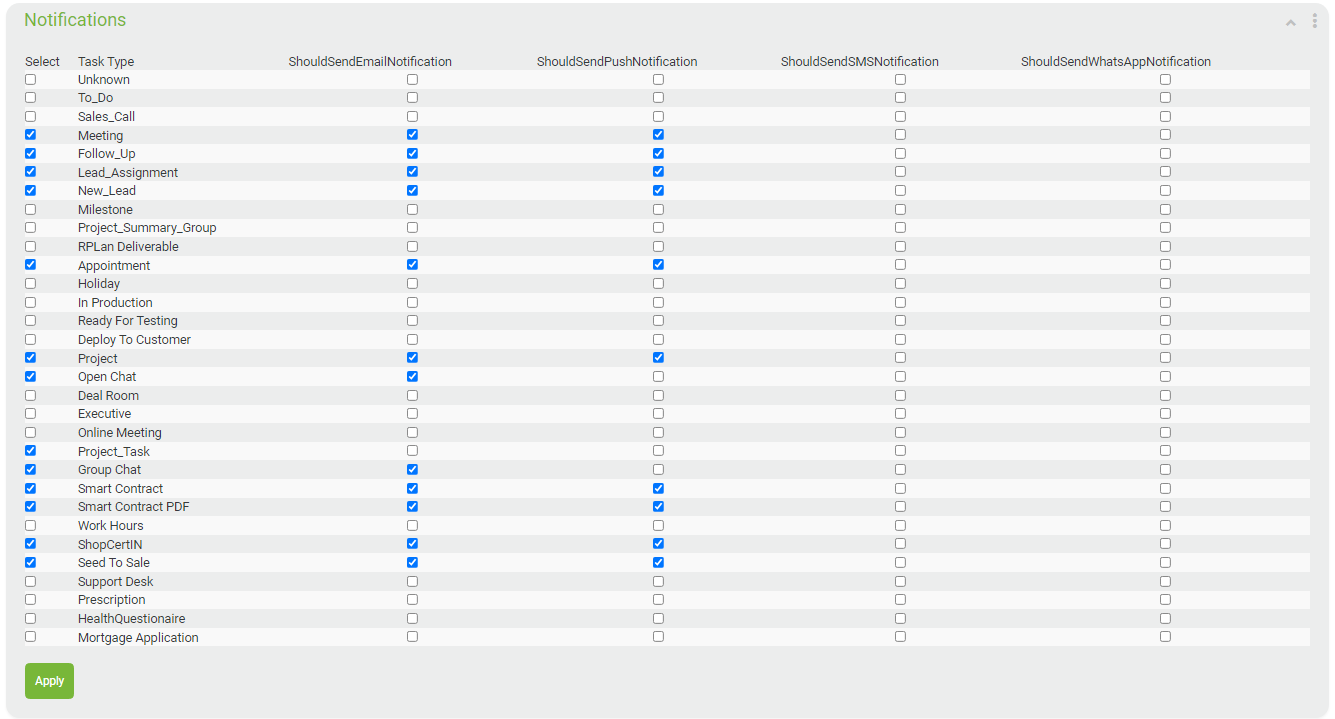
Task: Enable email notification for Ready For Testing
Action: point(412,321)
